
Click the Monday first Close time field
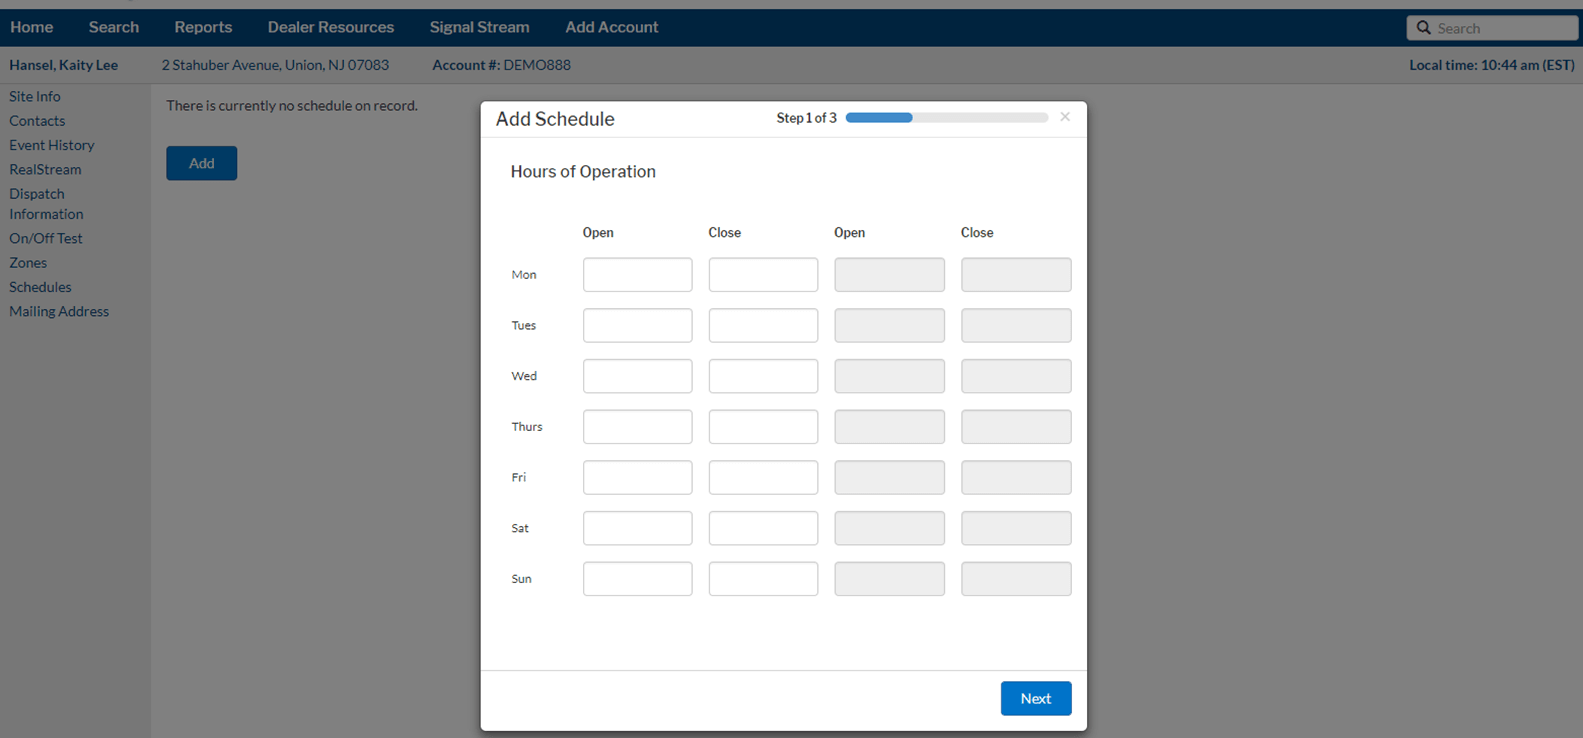click(763, 275)
